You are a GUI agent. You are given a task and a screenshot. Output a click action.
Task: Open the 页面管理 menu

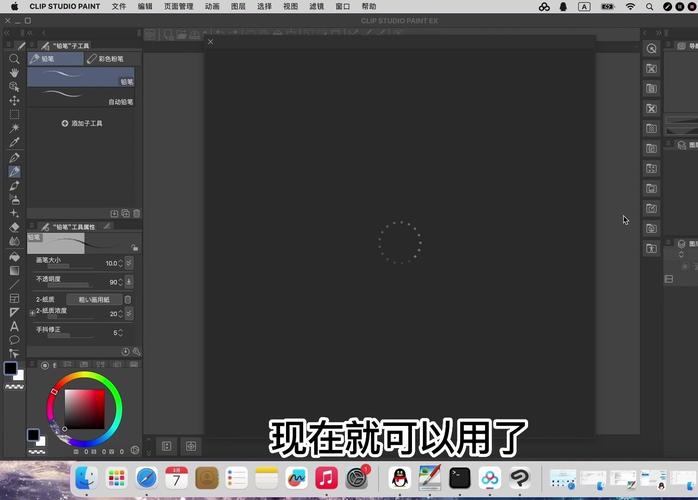coord(179,6)
